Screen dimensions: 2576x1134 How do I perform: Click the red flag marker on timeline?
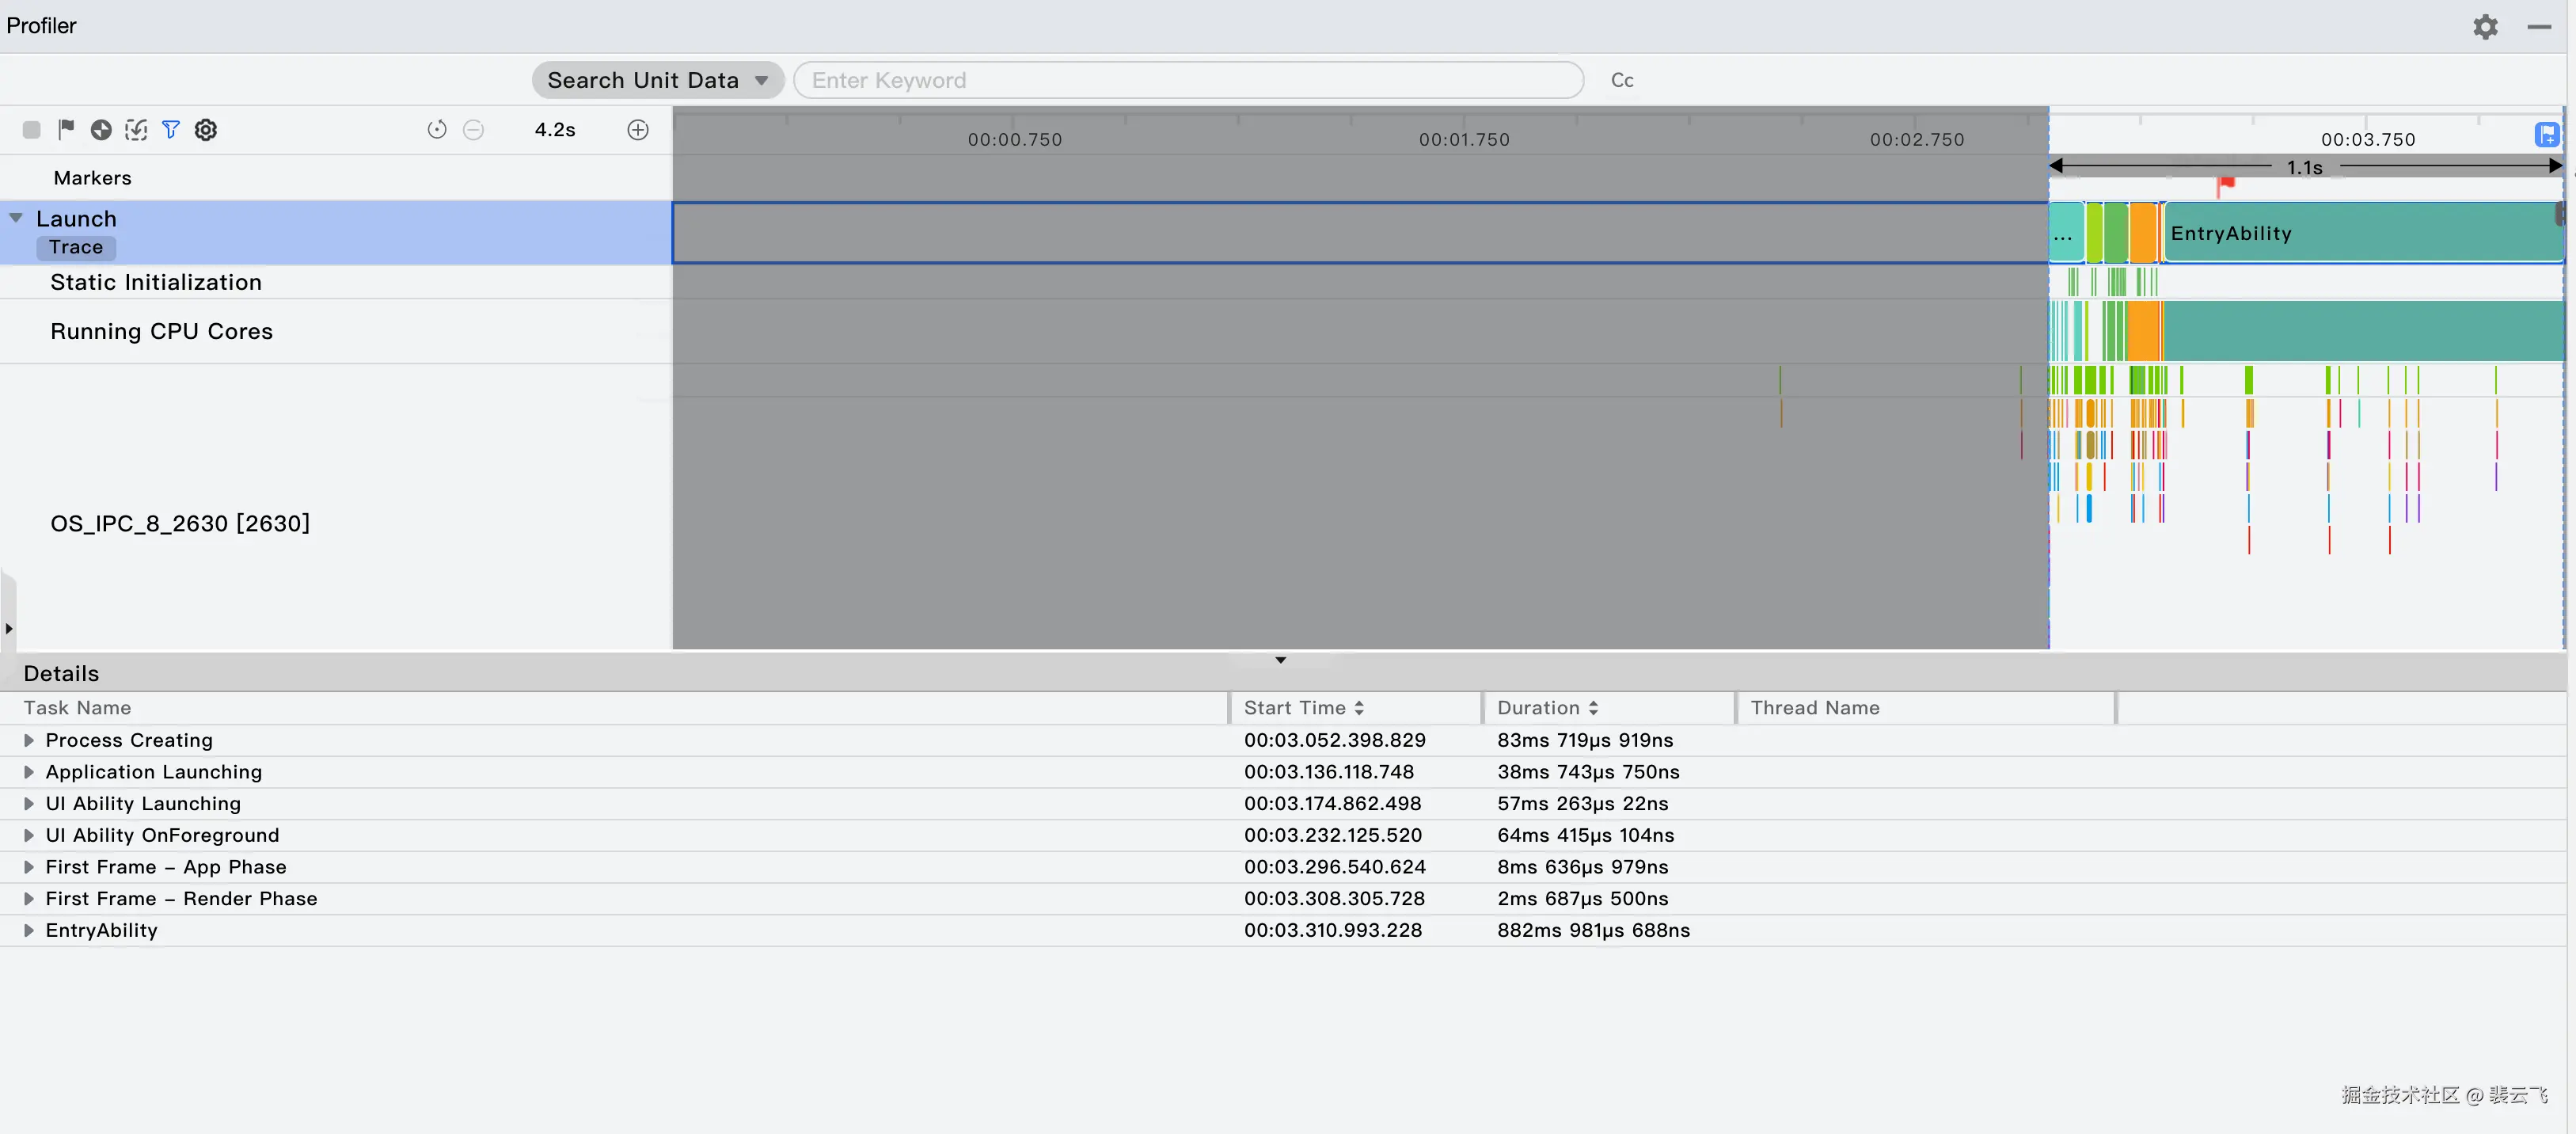(x=2226, y=184)
